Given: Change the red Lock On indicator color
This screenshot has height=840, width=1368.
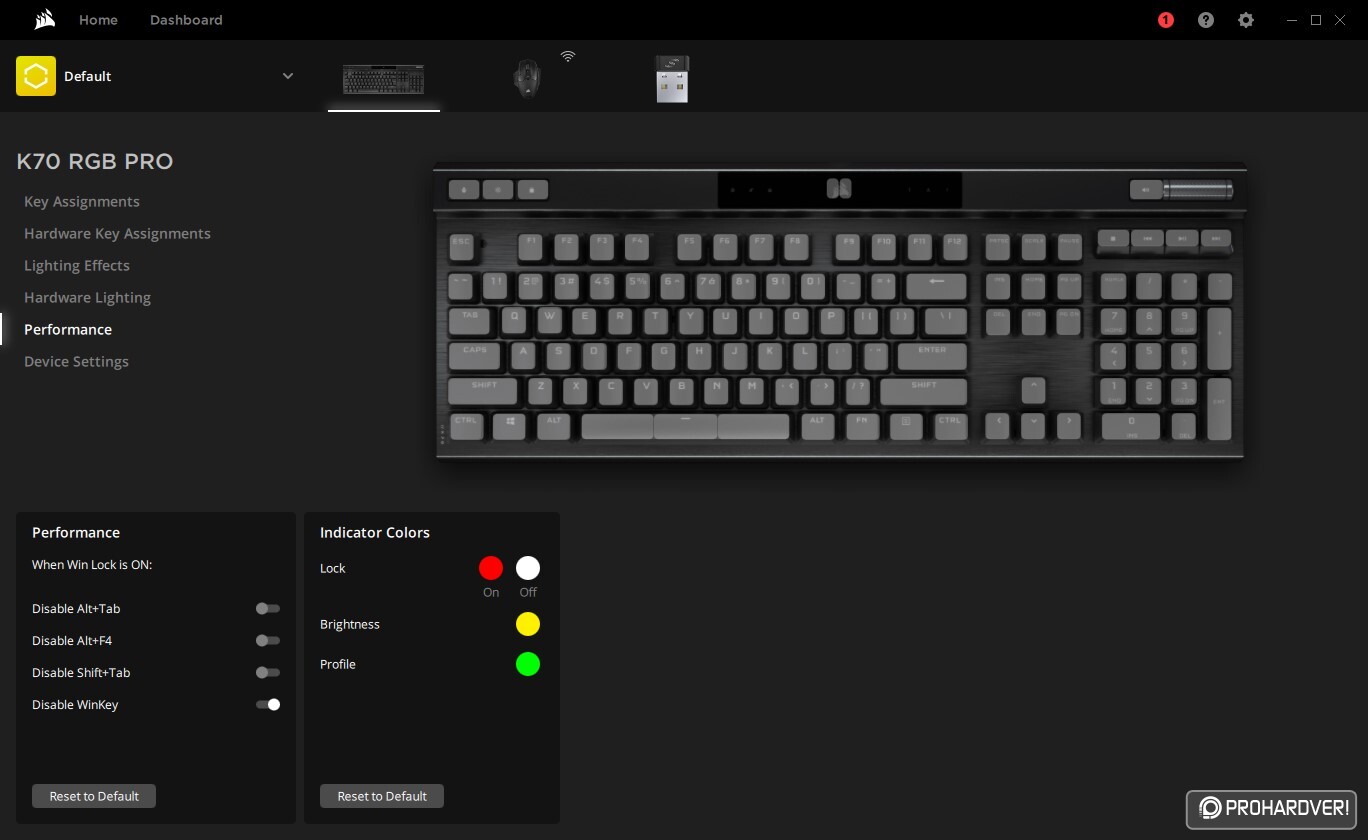Looking at the screenshot, I should coord(491,568).
